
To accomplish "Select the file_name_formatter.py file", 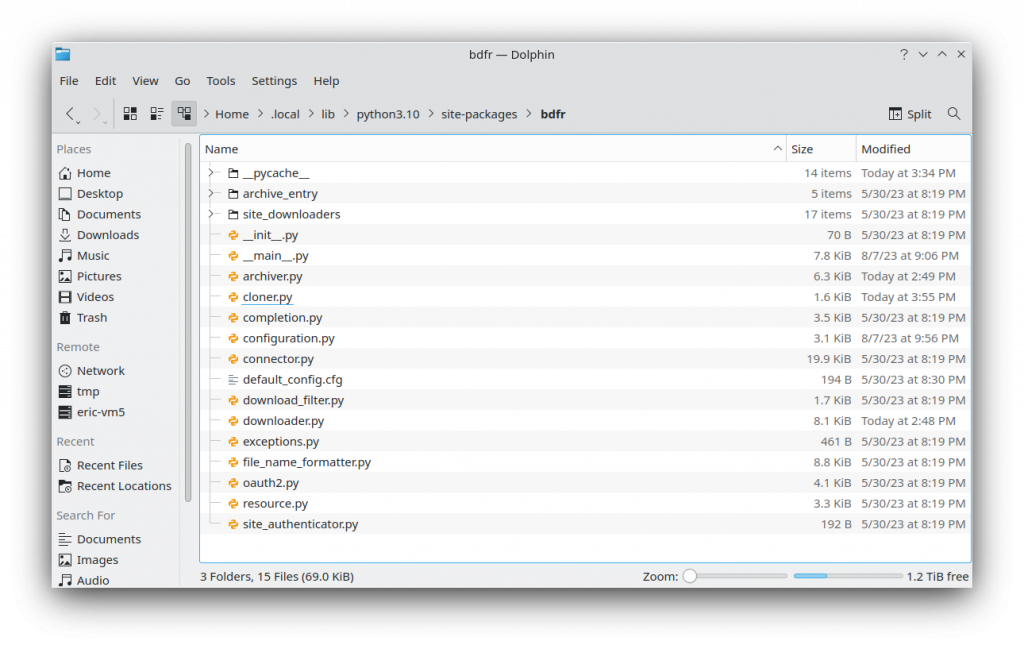I will (306, 462).
